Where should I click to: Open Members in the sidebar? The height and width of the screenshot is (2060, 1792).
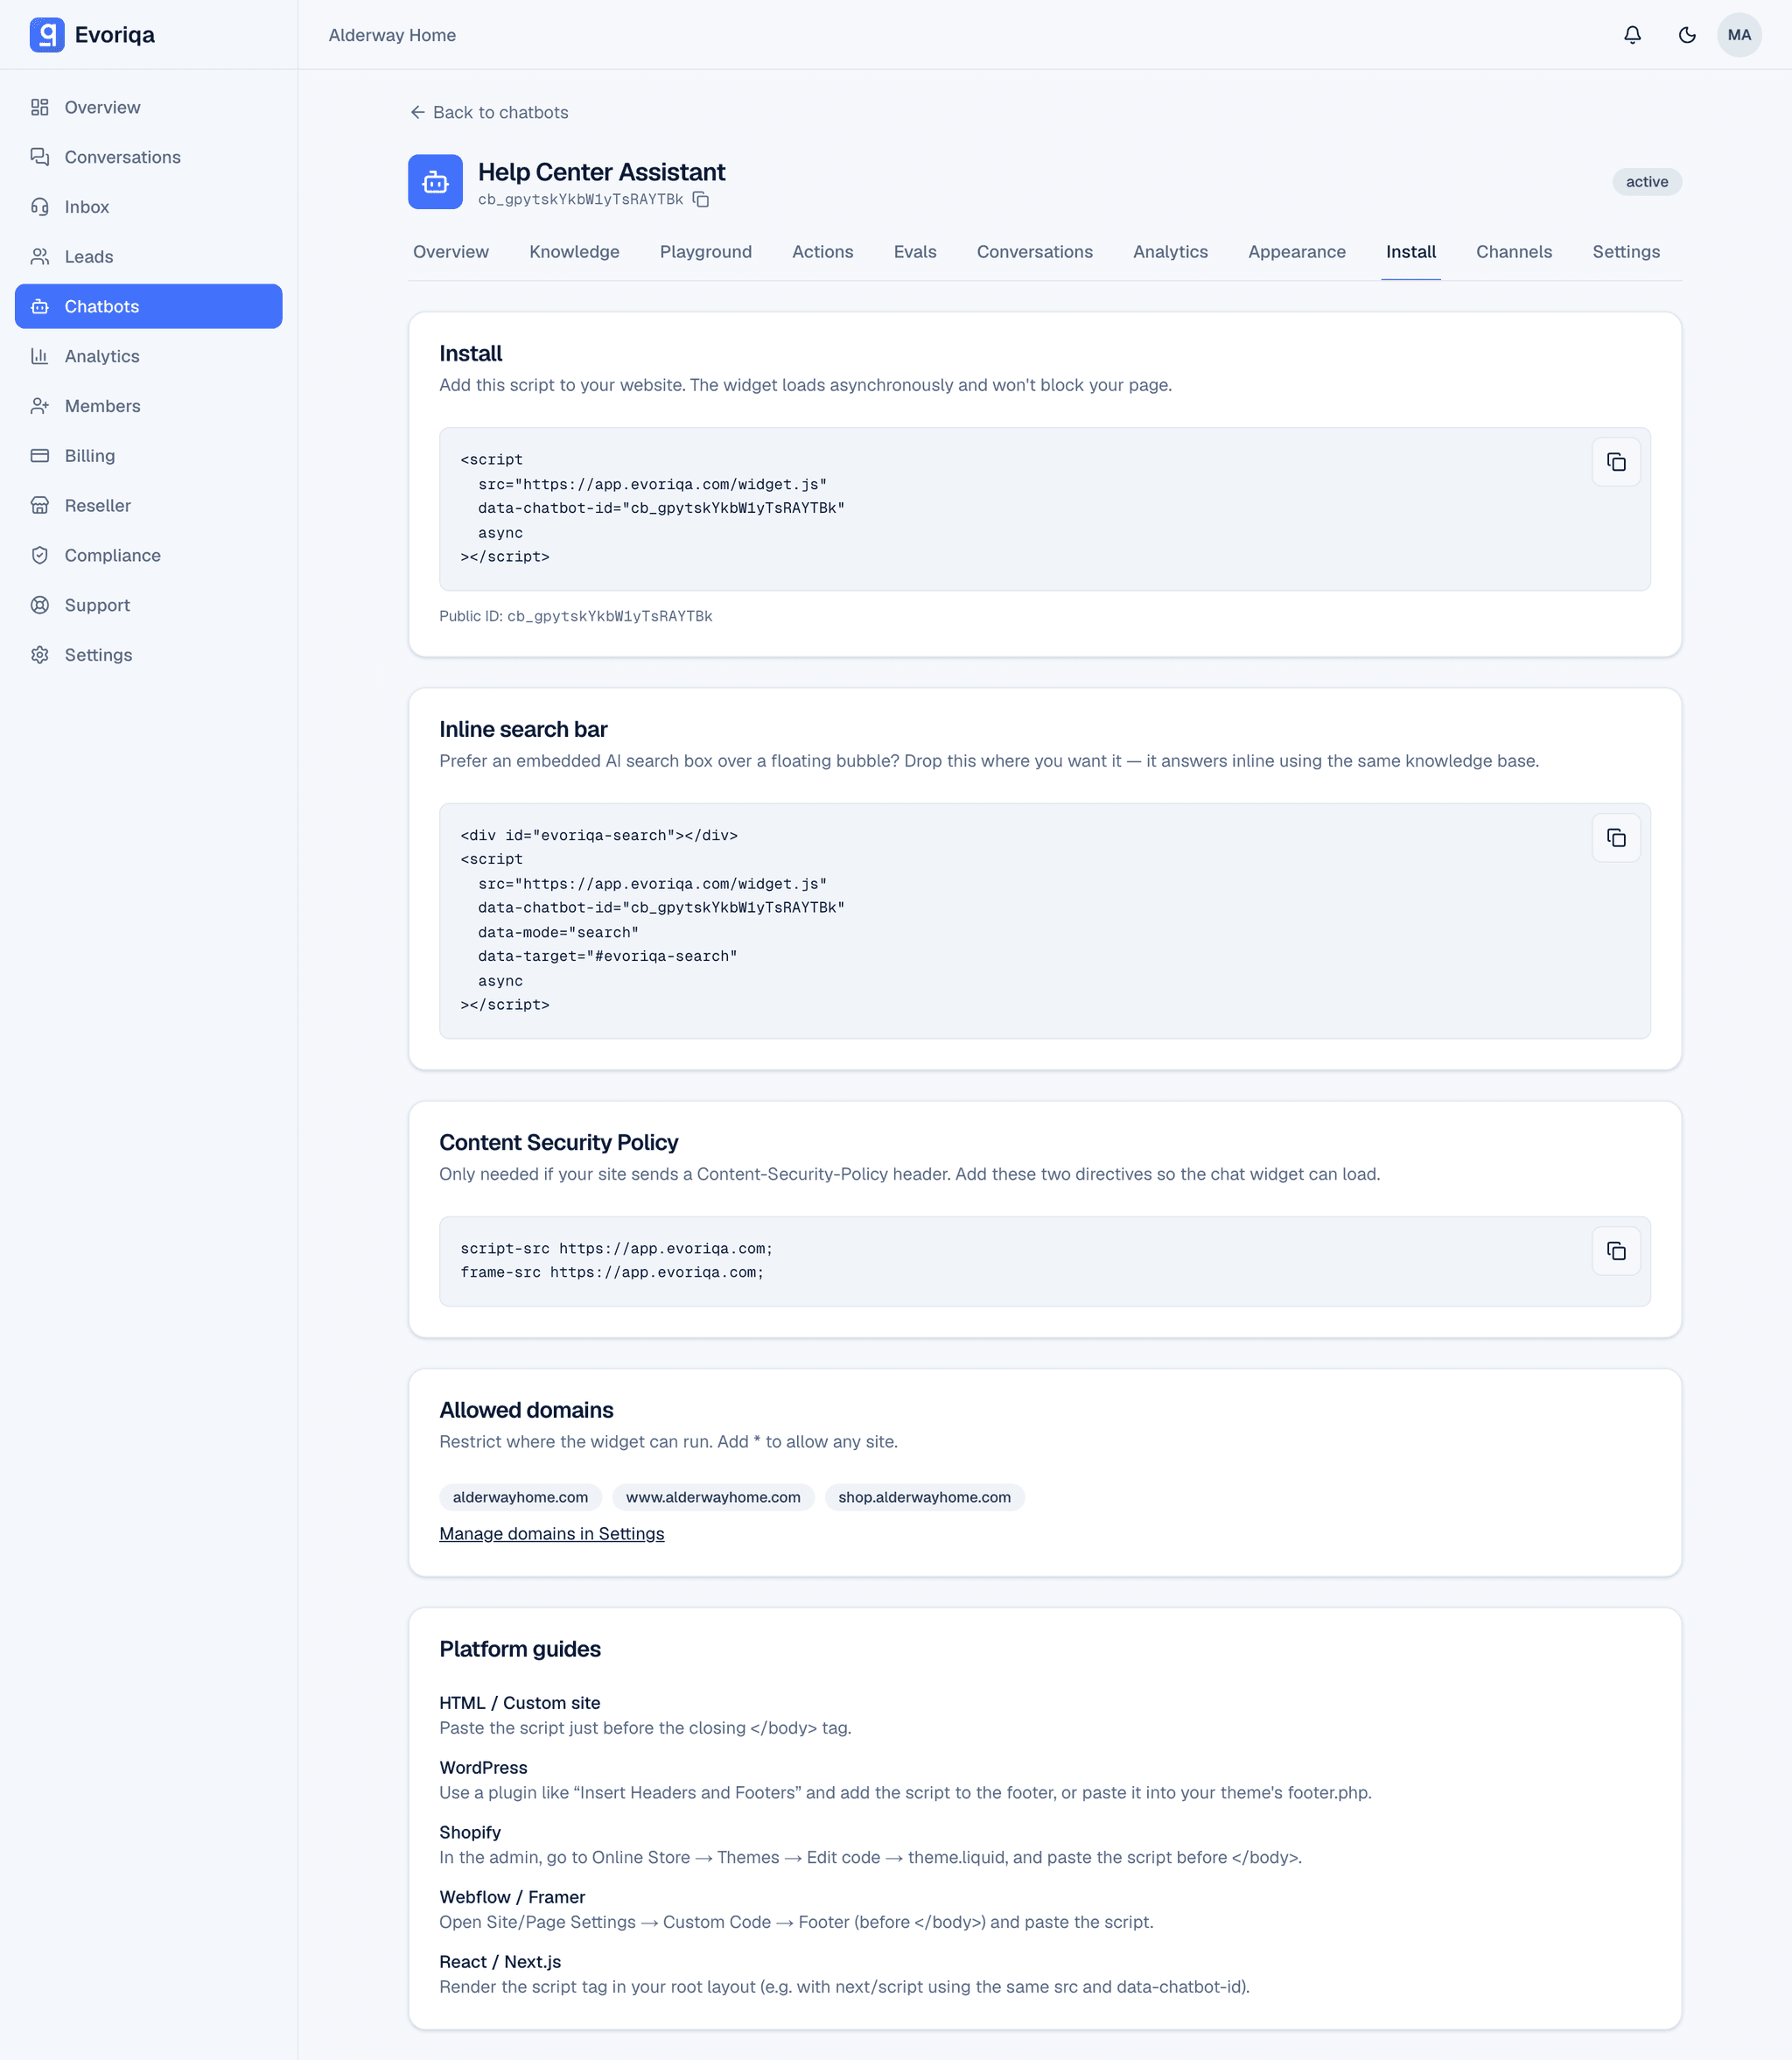pyautogui.click(x=149, y=406)
